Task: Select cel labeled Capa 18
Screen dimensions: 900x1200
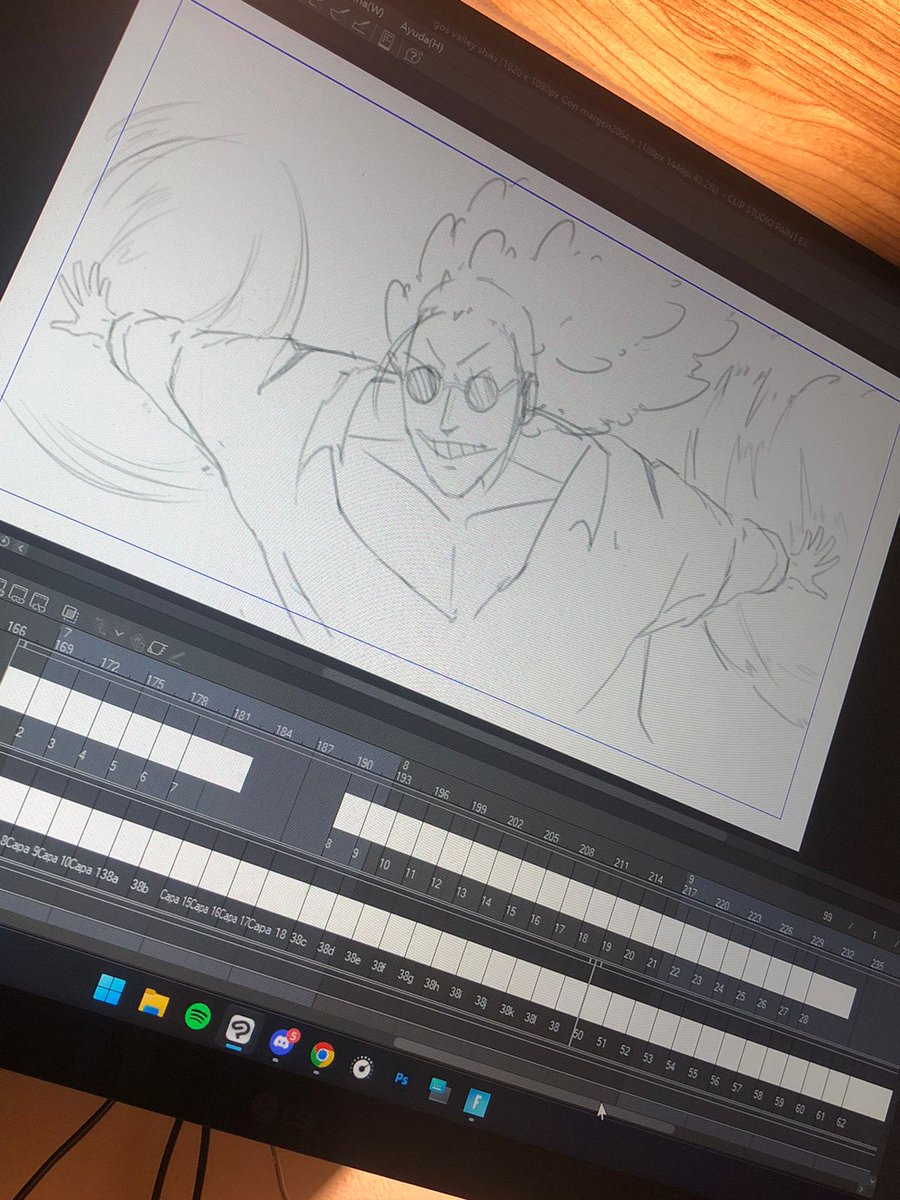Action: (267, 928)
